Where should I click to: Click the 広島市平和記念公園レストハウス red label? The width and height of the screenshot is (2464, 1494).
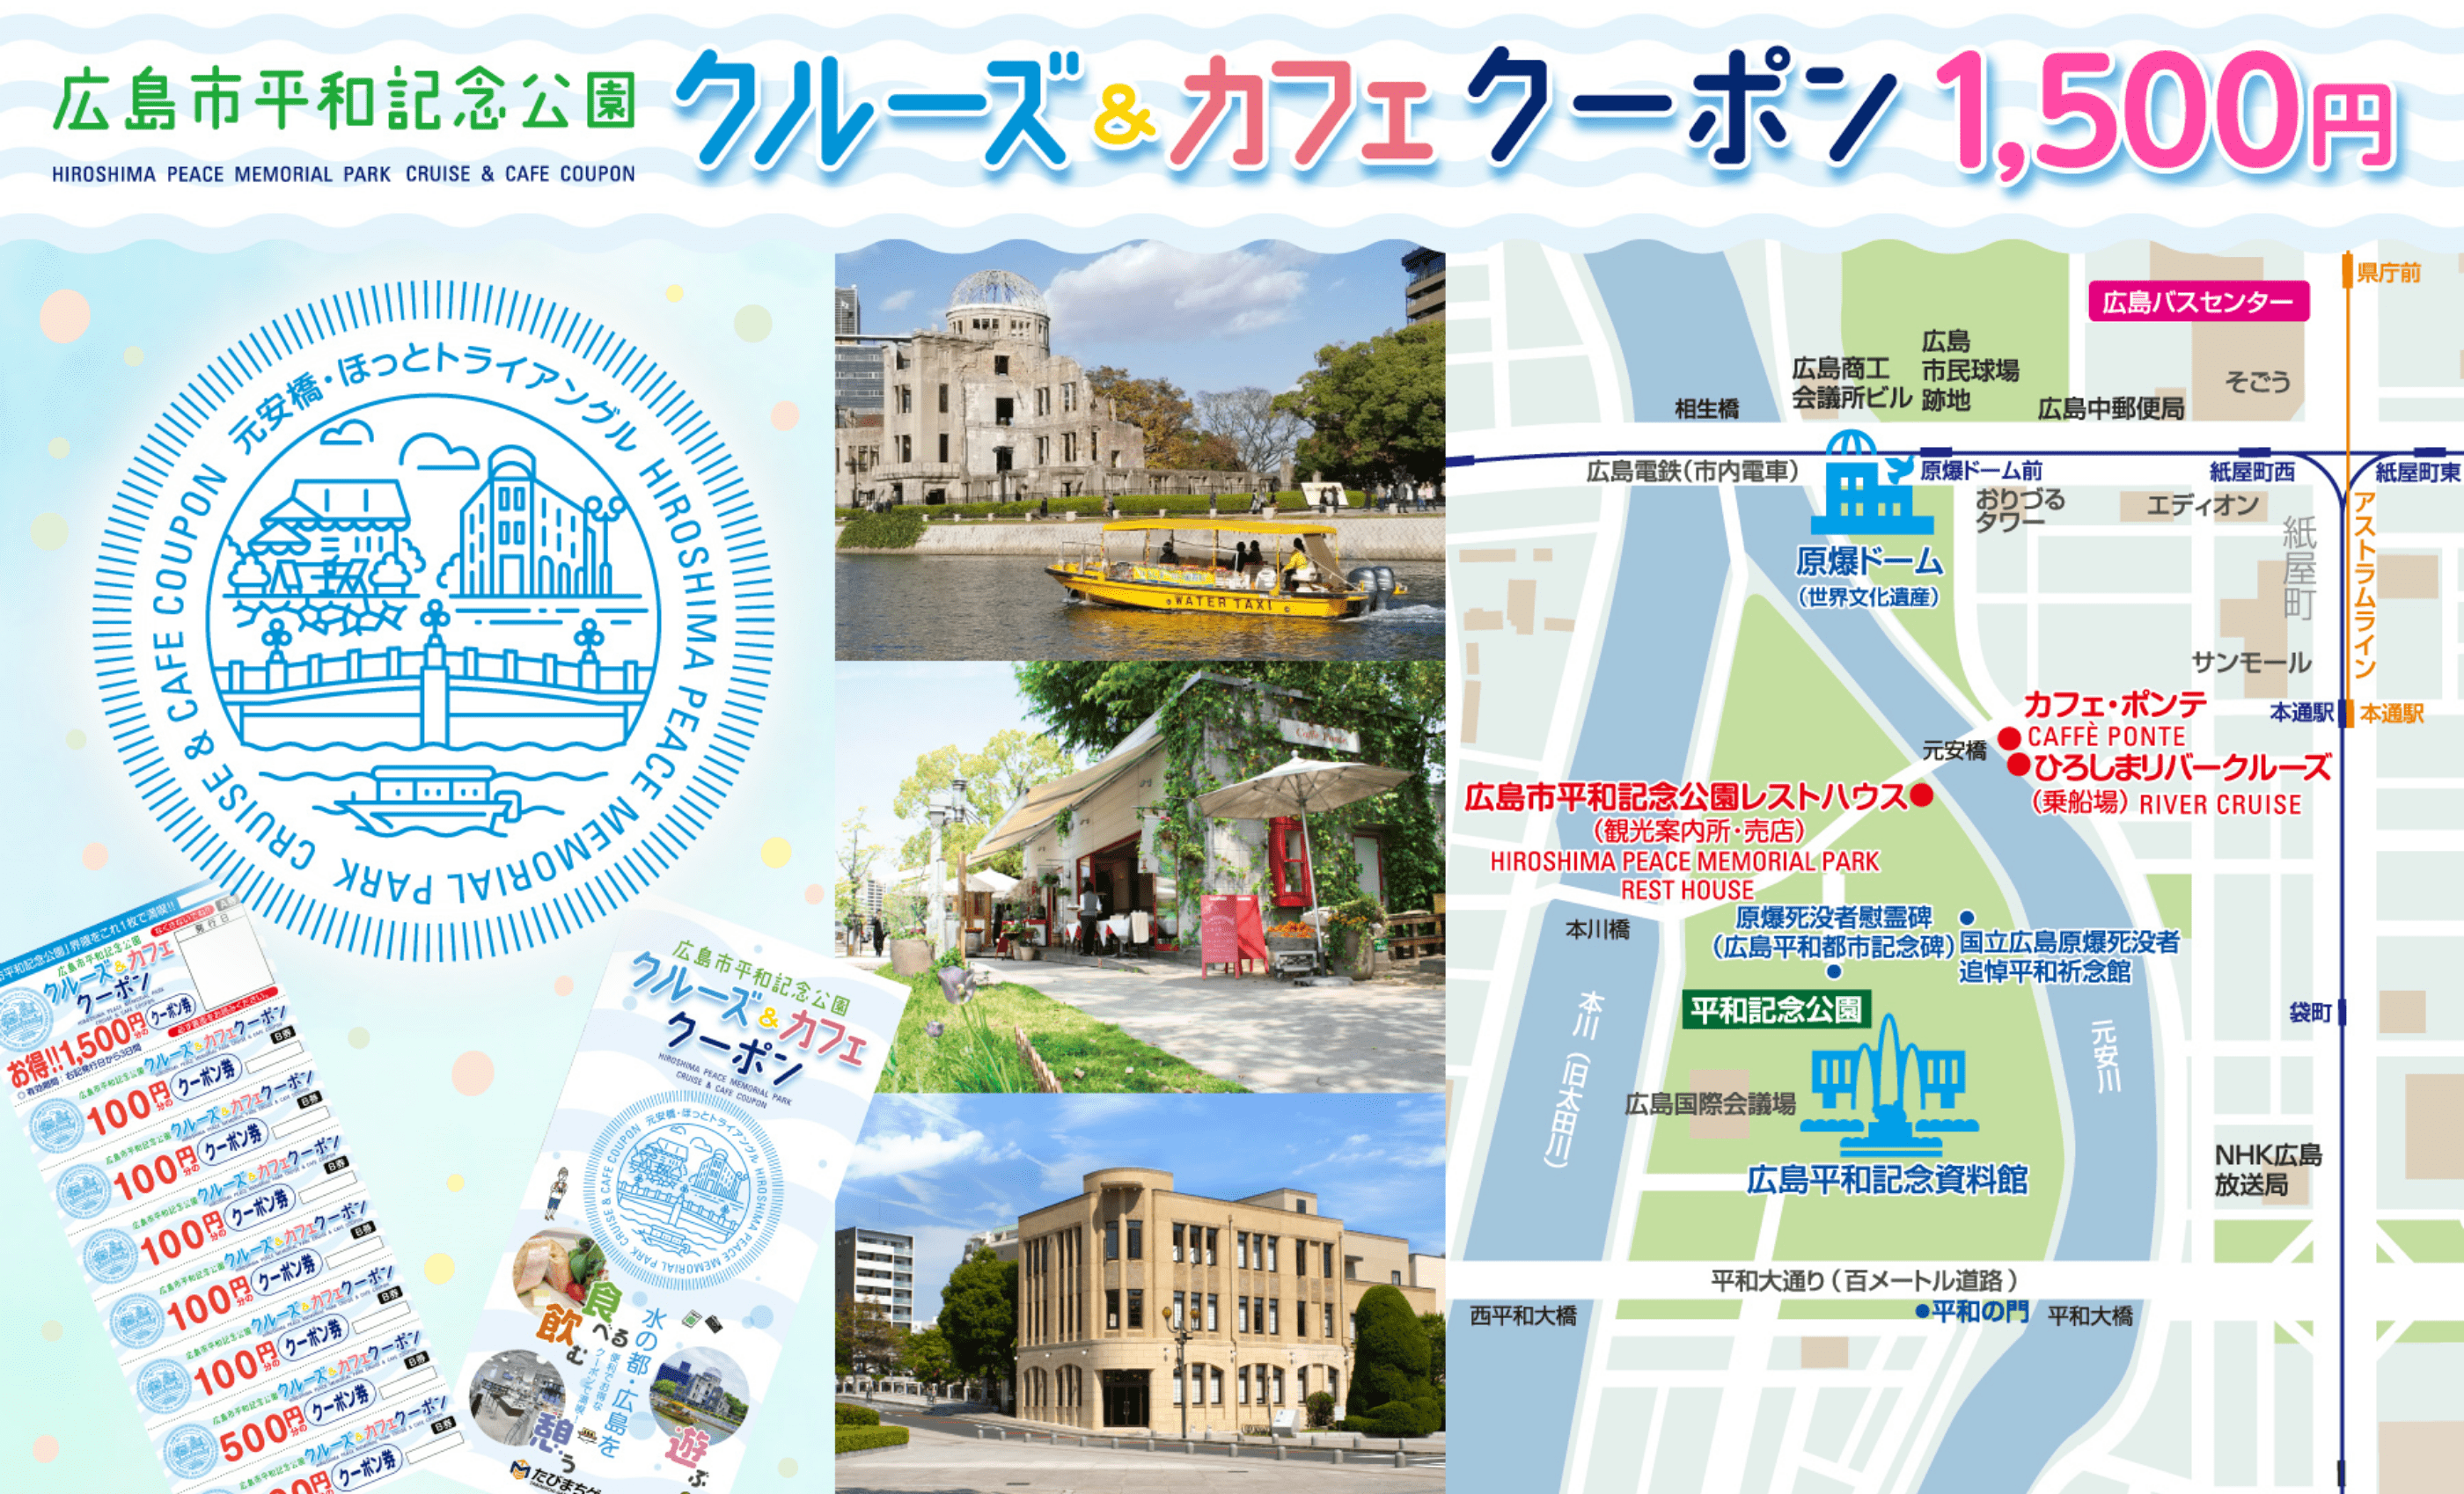tap(1686, 797)
